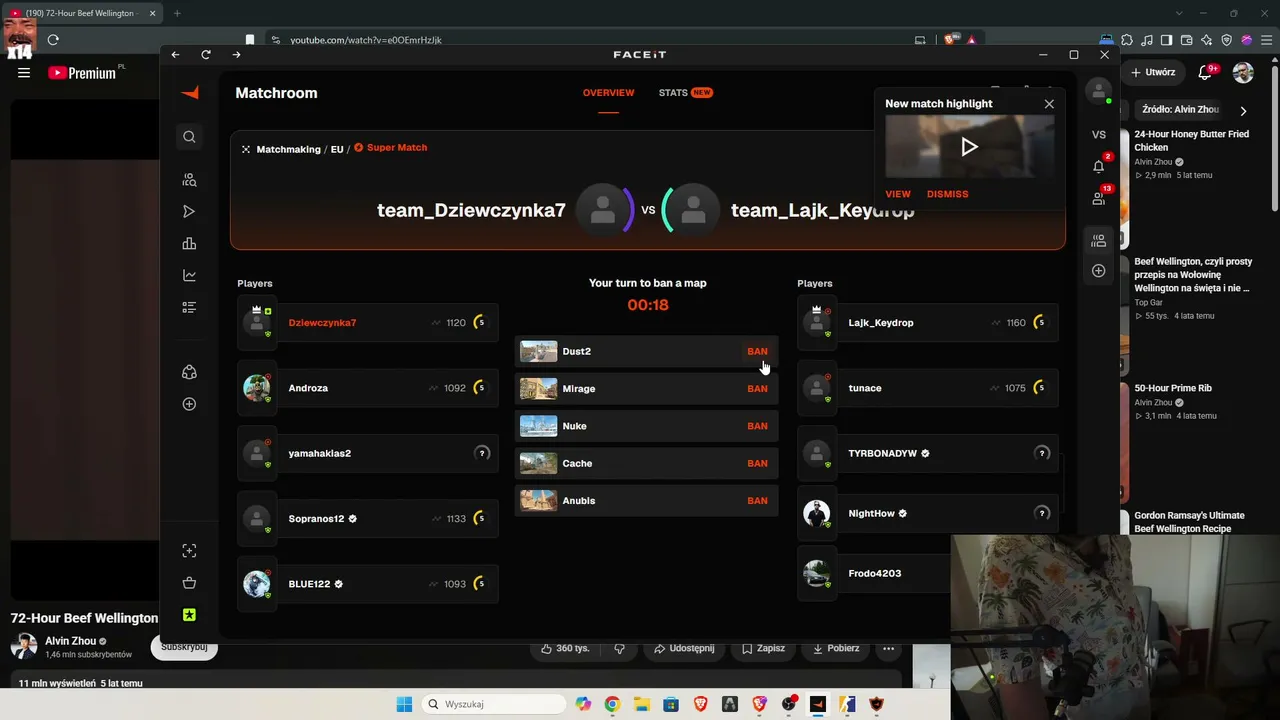
Task: Open FACEIT profile avatar with green status dot
Action: pos(1099,91)
